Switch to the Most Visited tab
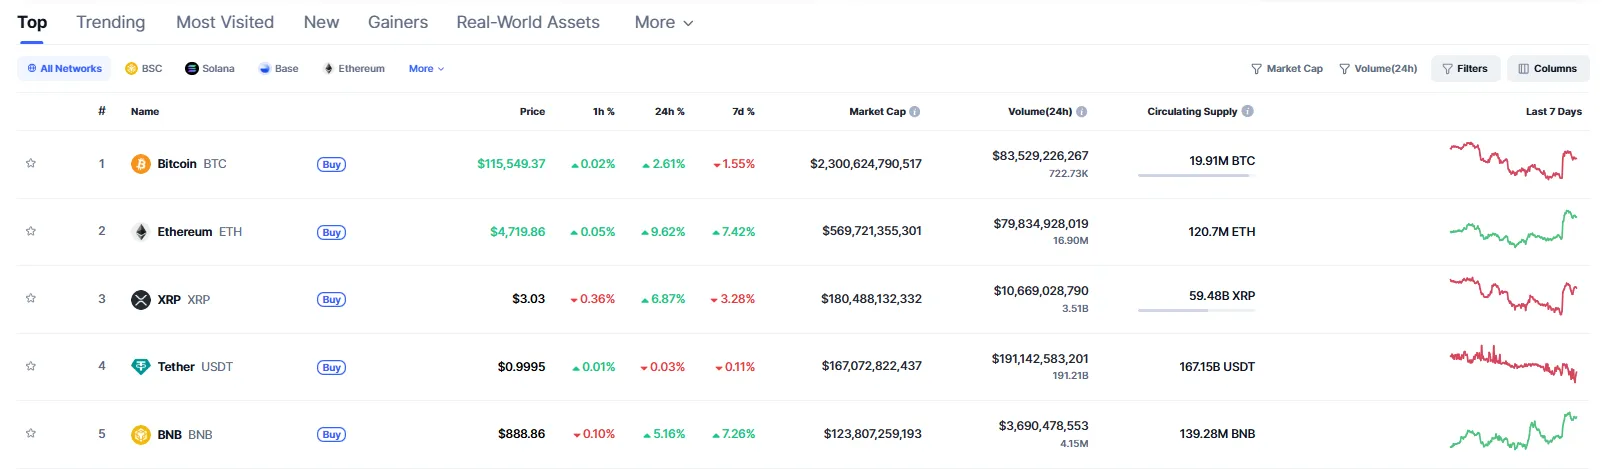 (x=225, y=22)
